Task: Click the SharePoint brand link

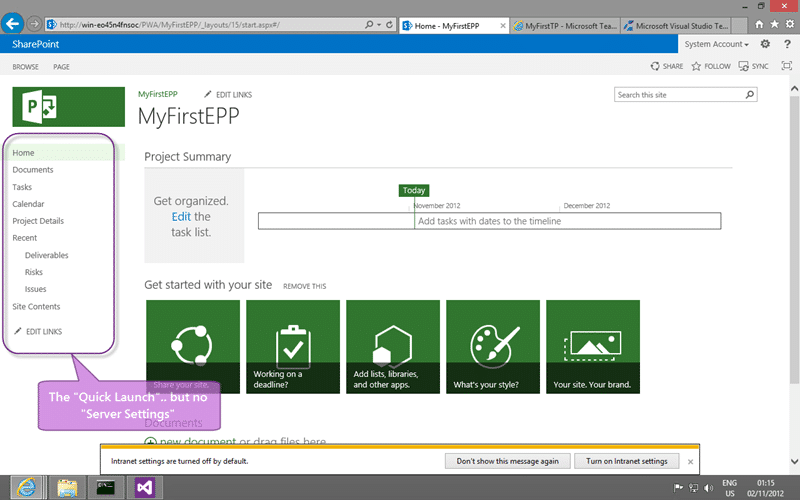Action: (x=36, y=44)
